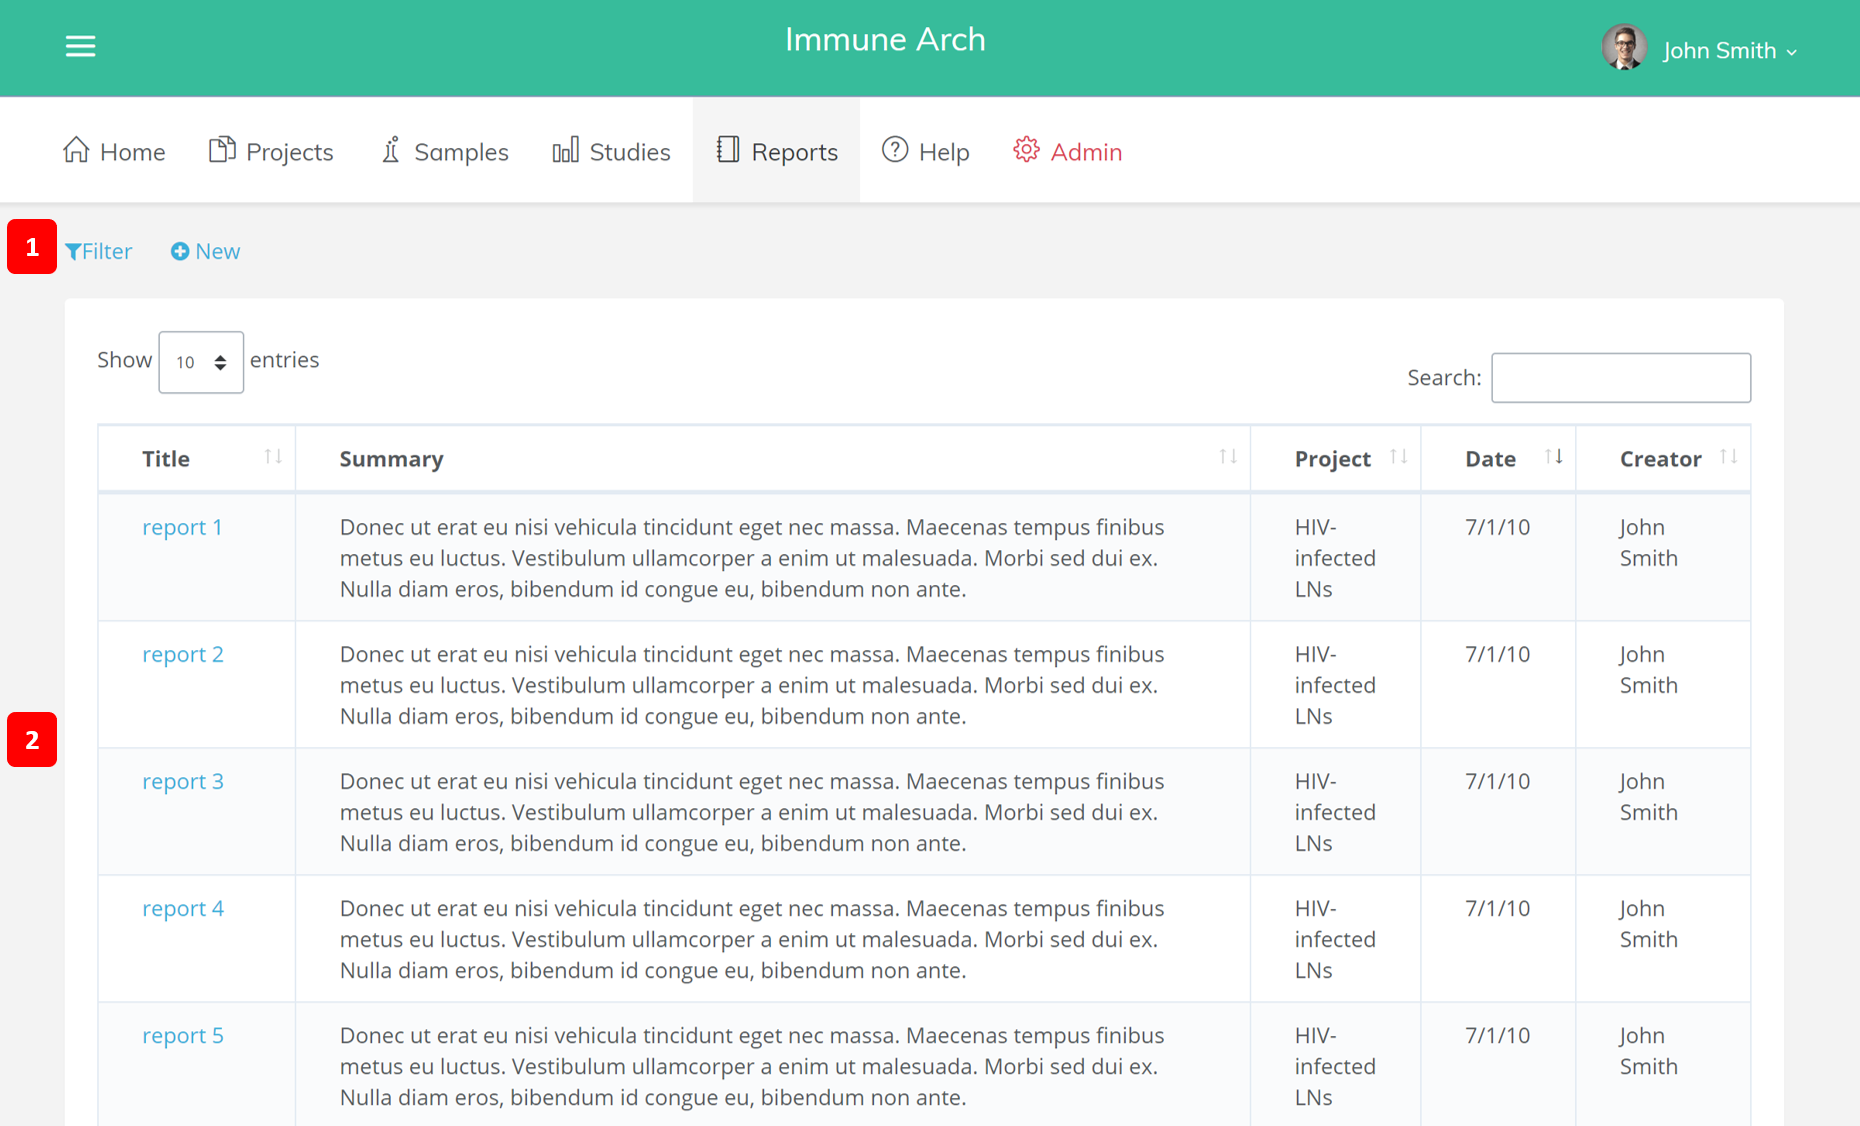
Task: Select the Reports tab
Action: [777, 151]
